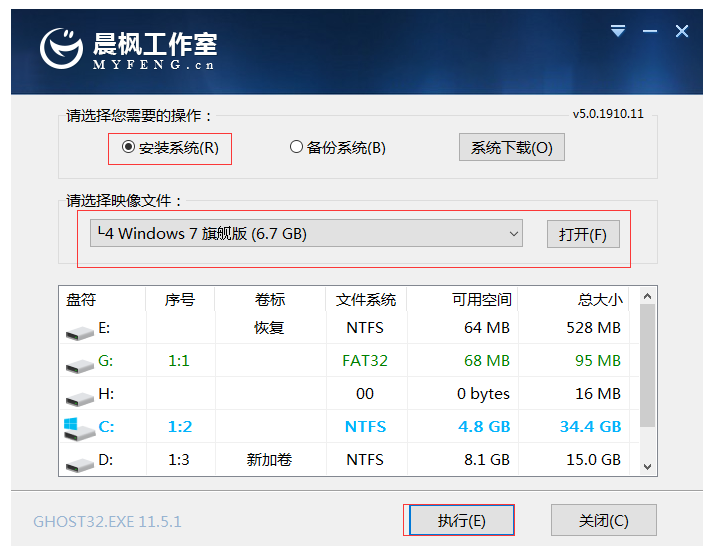Click the H: drive disk icon
The height and width of the screenshot is (553, 712).
pyautogui.click(x=79, y=395)
